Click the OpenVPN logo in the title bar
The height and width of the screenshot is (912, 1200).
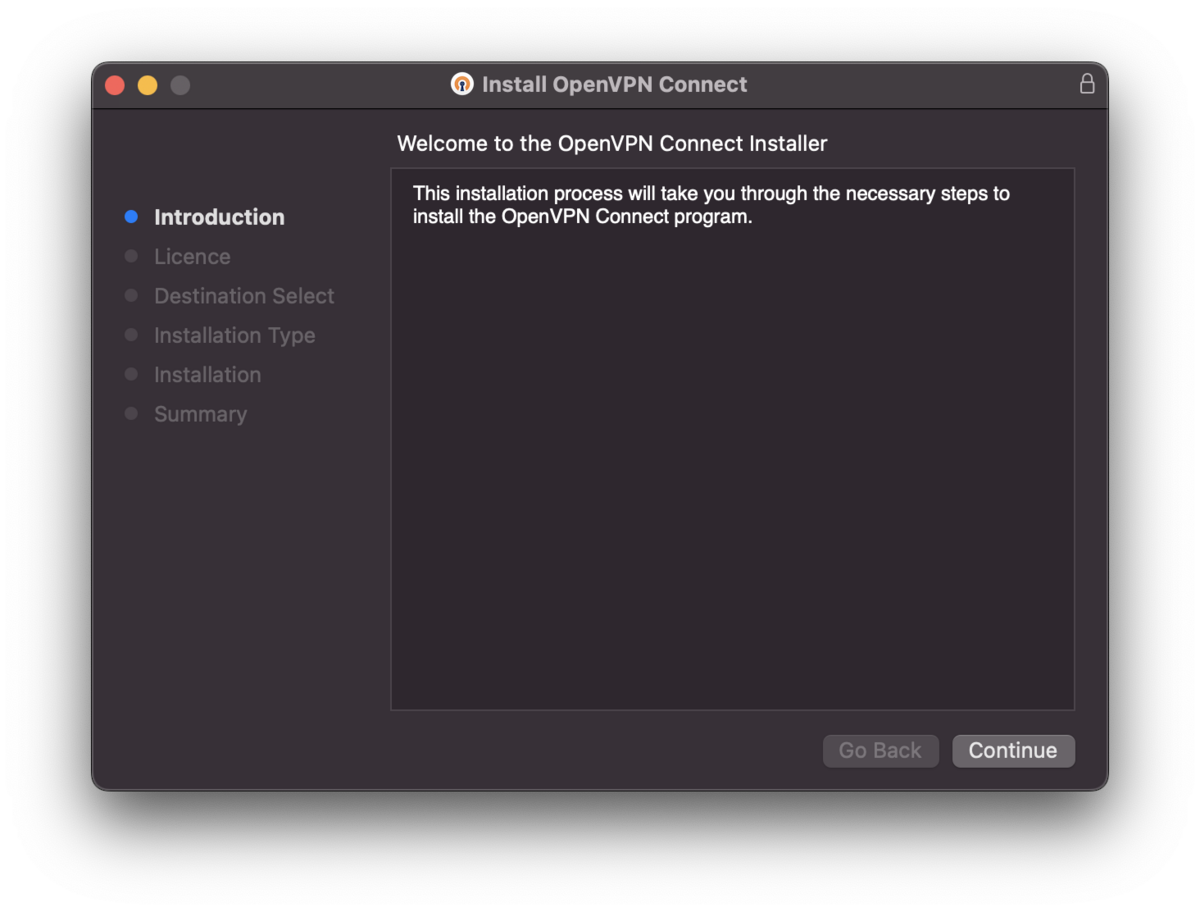[461, 84]
